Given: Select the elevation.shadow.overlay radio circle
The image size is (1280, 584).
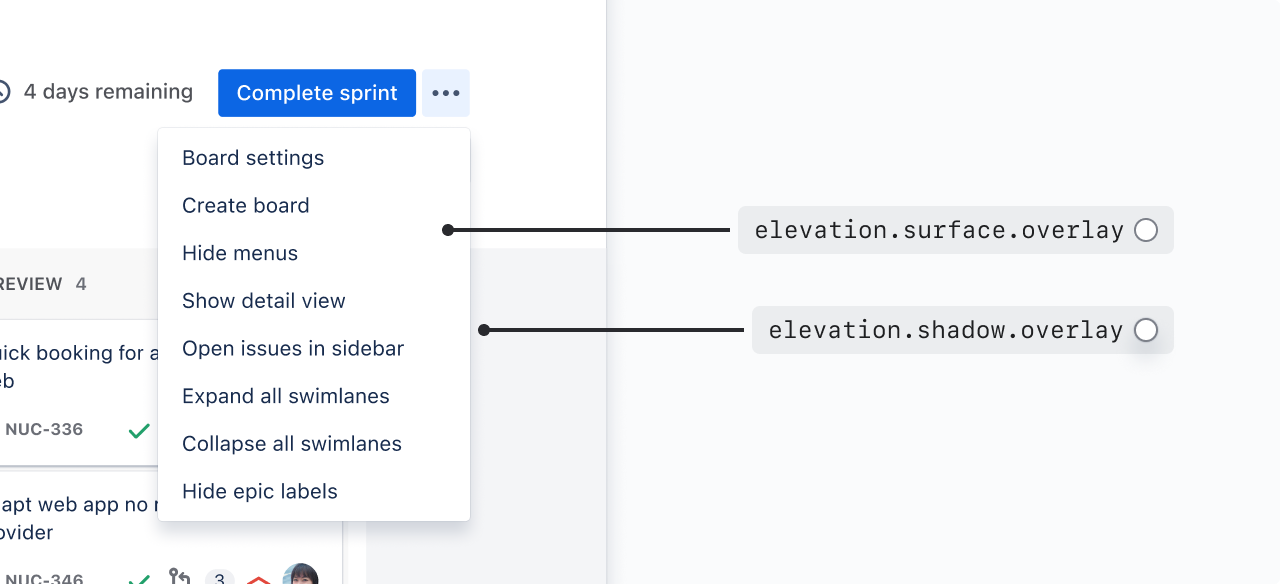Looking at the screenshot, I should 1146,330.
